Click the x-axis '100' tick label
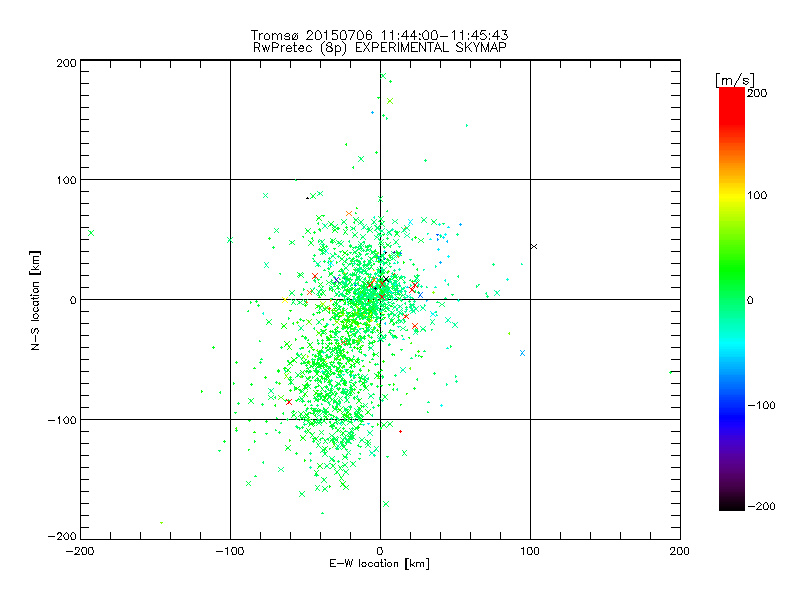The width and height of the screenshot is (800, 600). 530,551
